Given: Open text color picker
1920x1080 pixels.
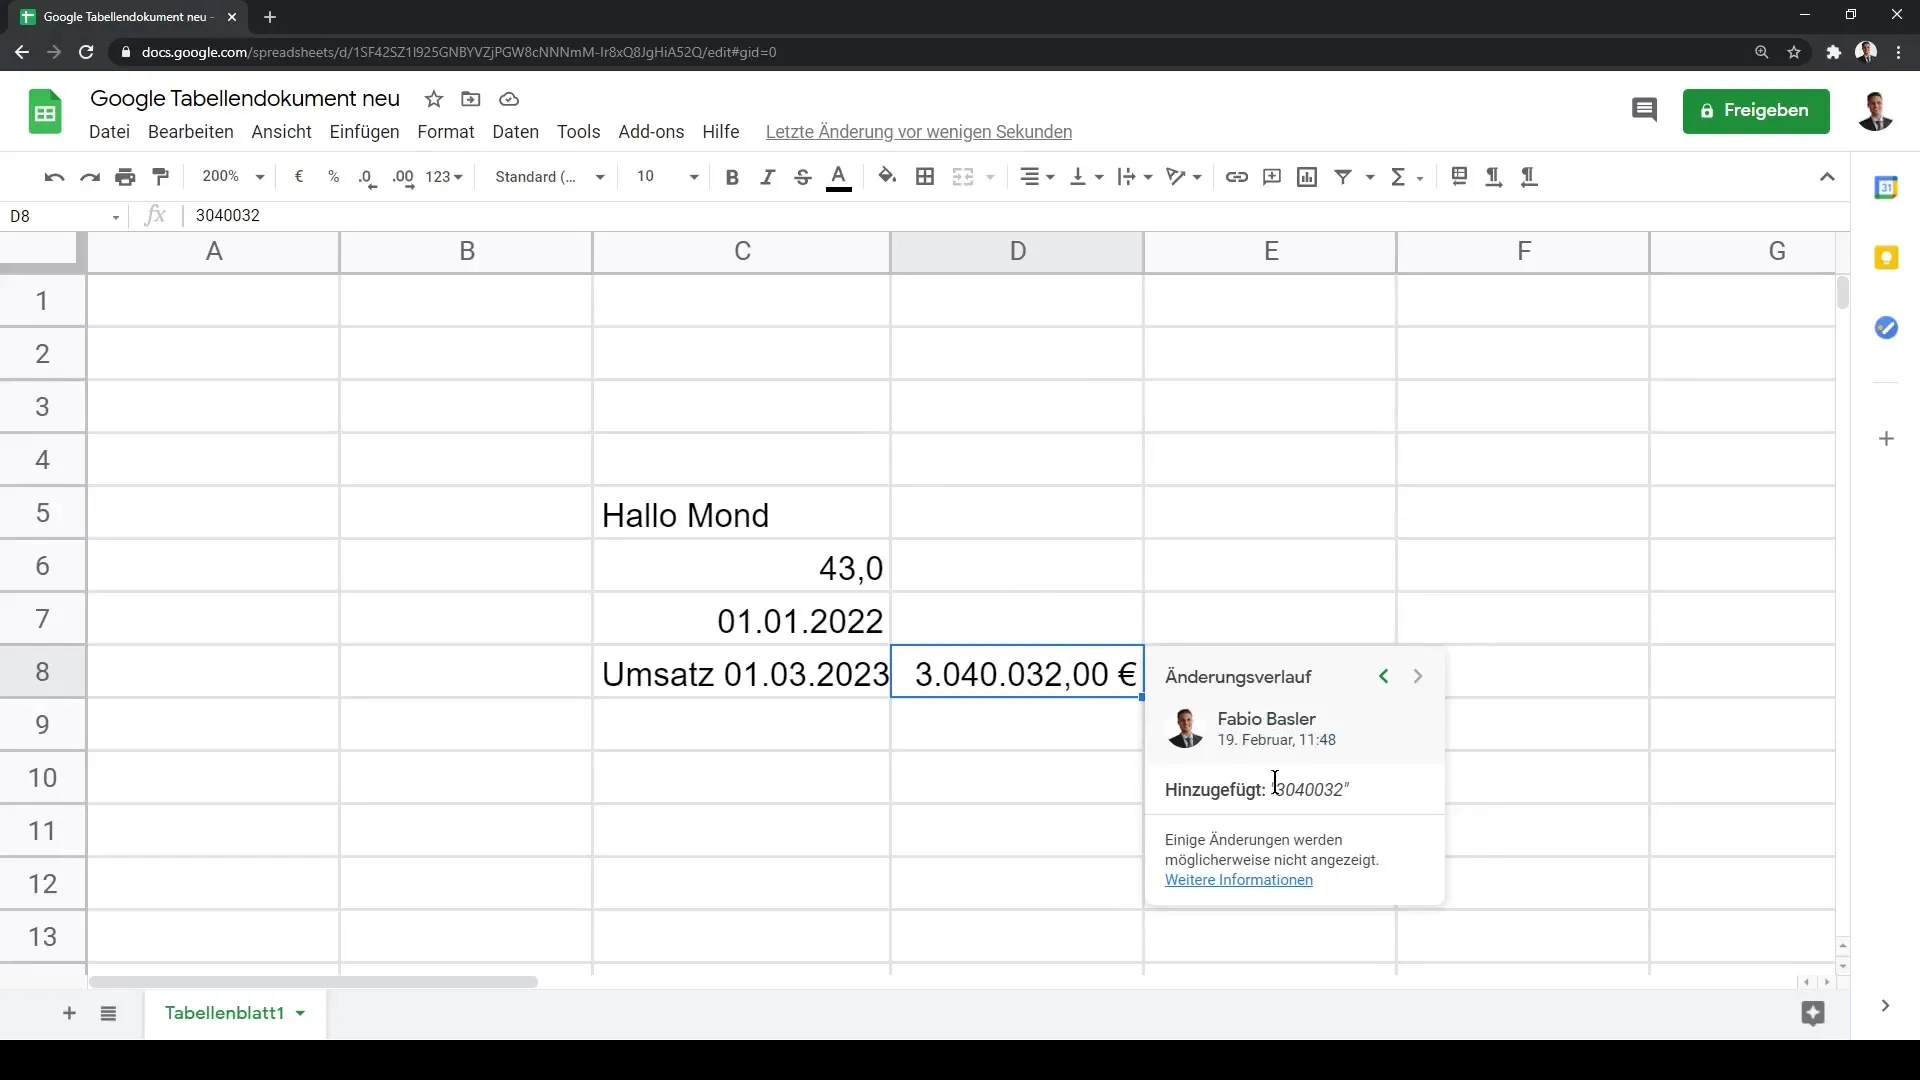Looking at the screenshot, I should pos(839,178).
